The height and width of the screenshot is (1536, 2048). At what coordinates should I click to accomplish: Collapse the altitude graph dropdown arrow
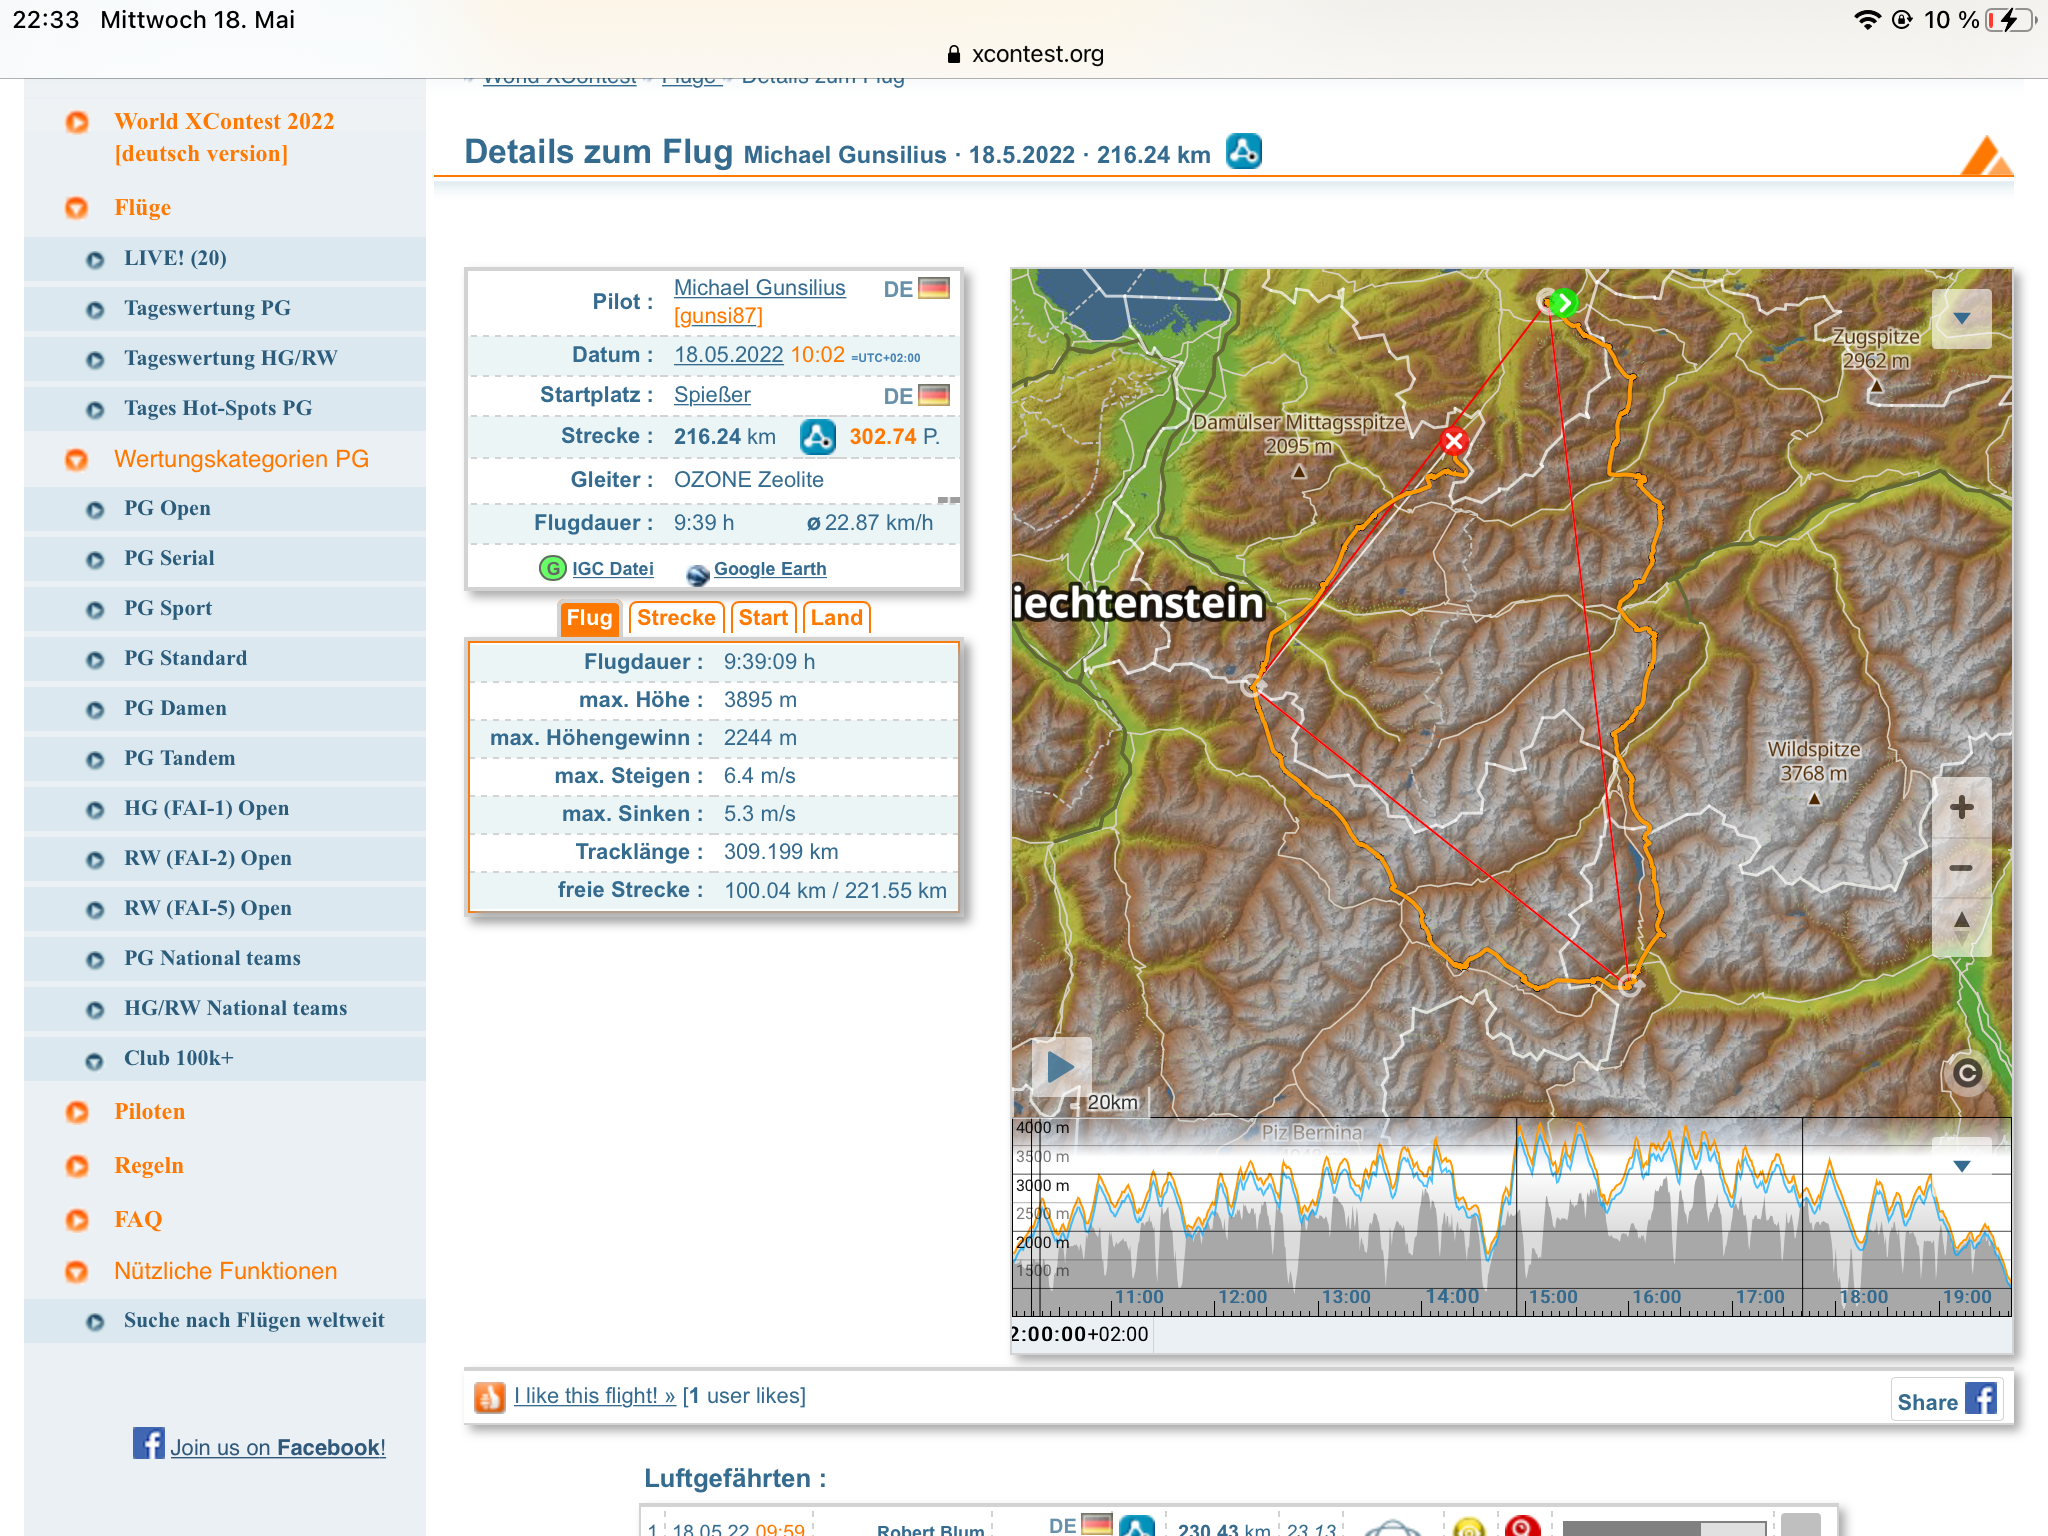pos(1961,1166)
